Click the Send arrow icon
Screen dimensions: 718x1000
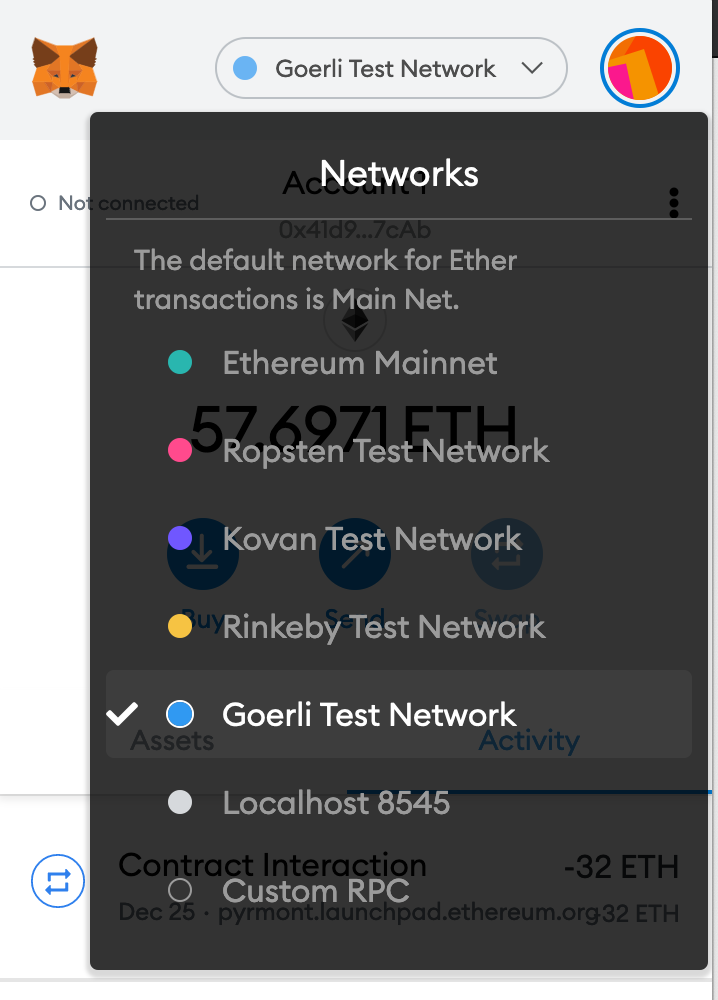click(355, 554)
